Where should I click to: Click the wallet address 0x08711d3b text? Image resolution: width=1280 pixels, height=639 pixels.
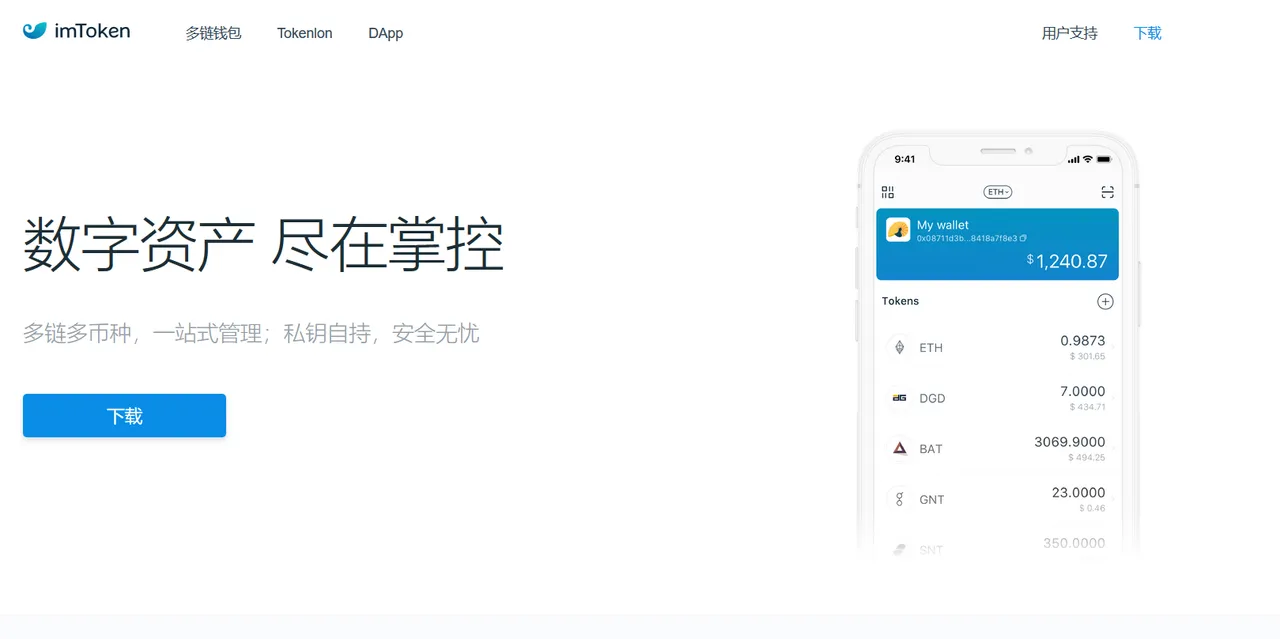coord(966,239)
